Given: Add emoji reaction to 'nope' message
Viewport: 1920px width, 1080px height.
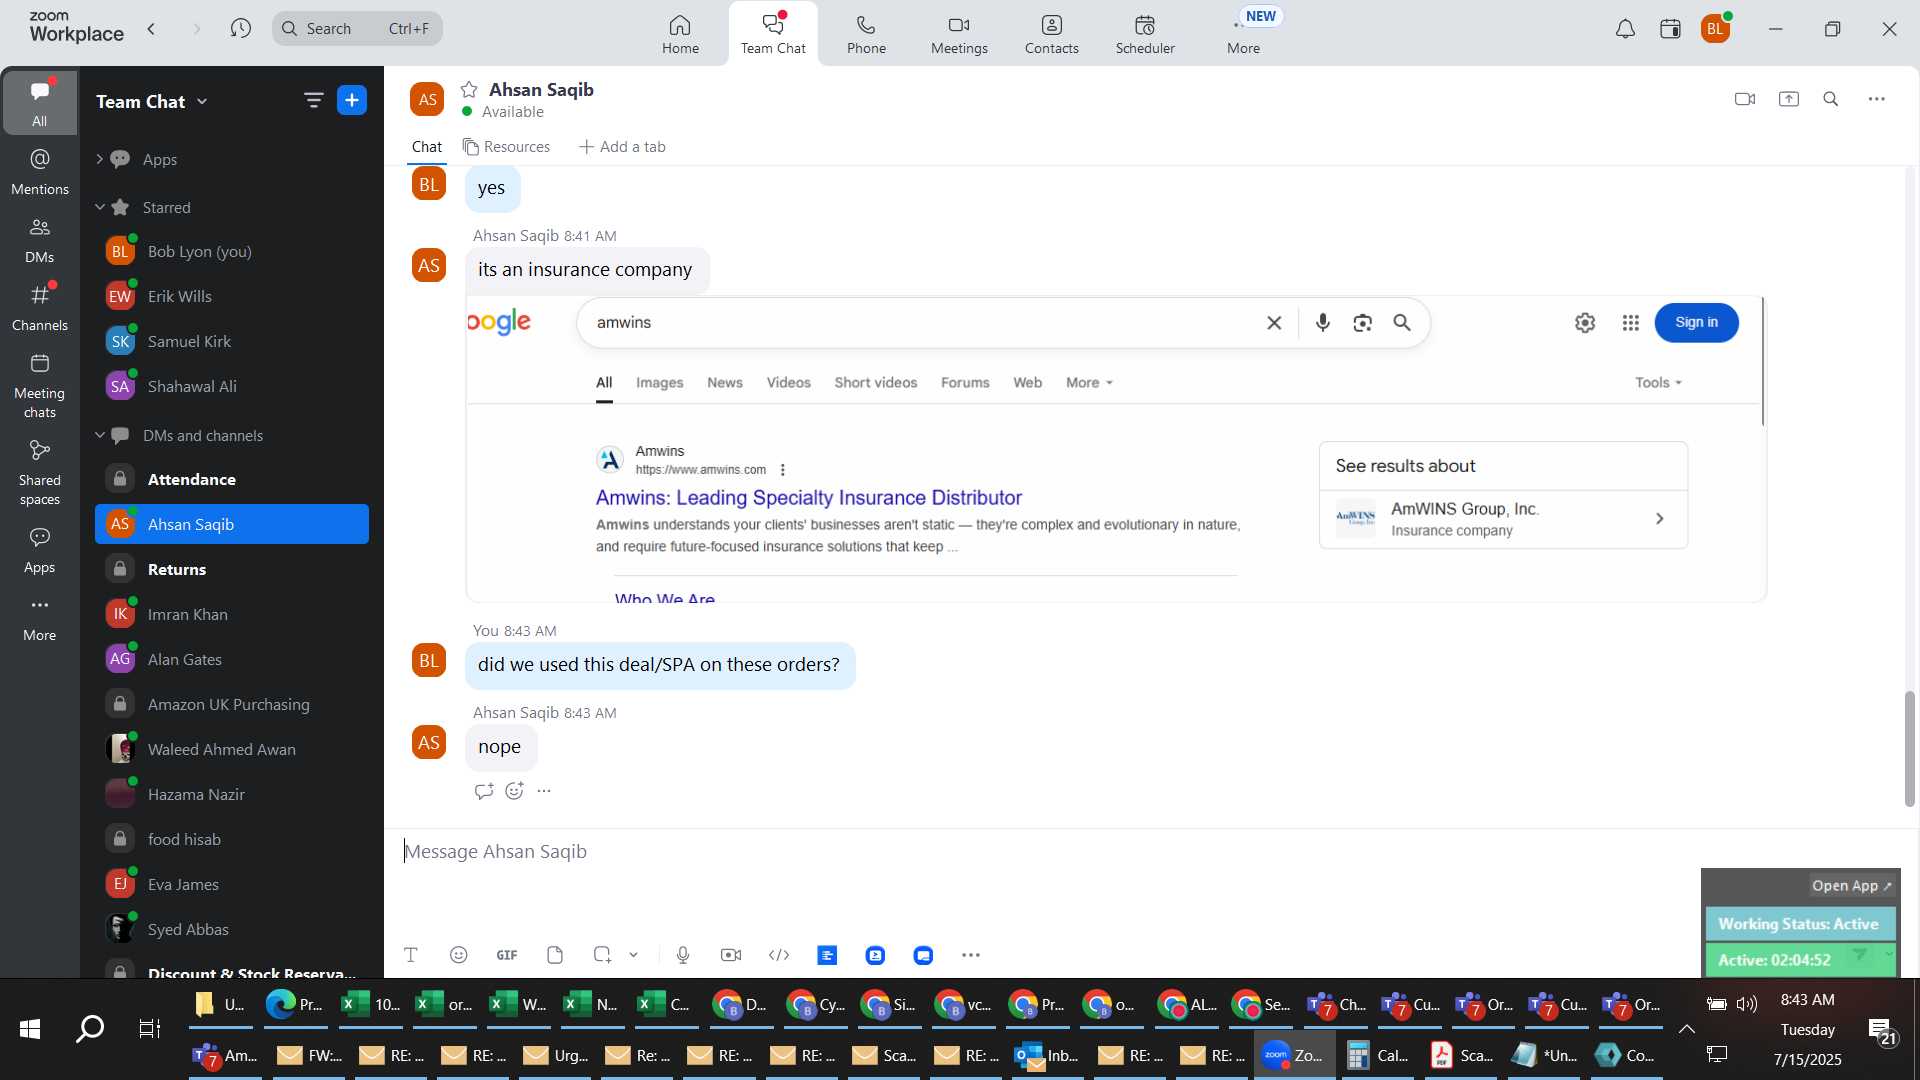Looking at the screenshot, I should coord(514,791).
